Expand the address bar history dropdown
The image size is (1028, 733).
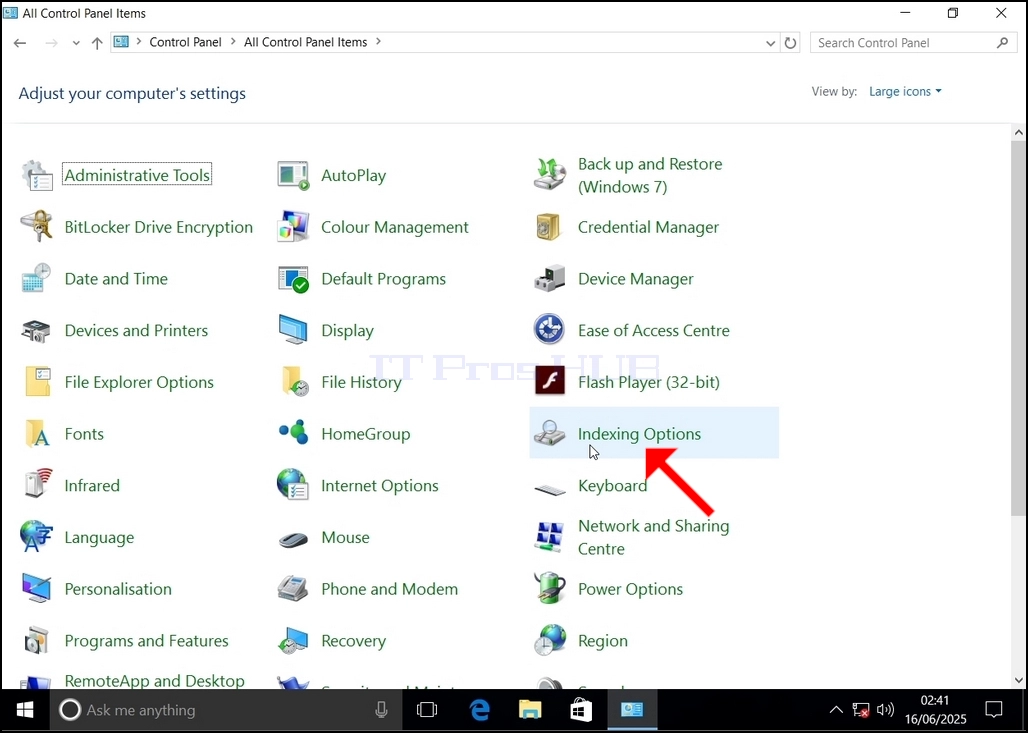(770, 43)
